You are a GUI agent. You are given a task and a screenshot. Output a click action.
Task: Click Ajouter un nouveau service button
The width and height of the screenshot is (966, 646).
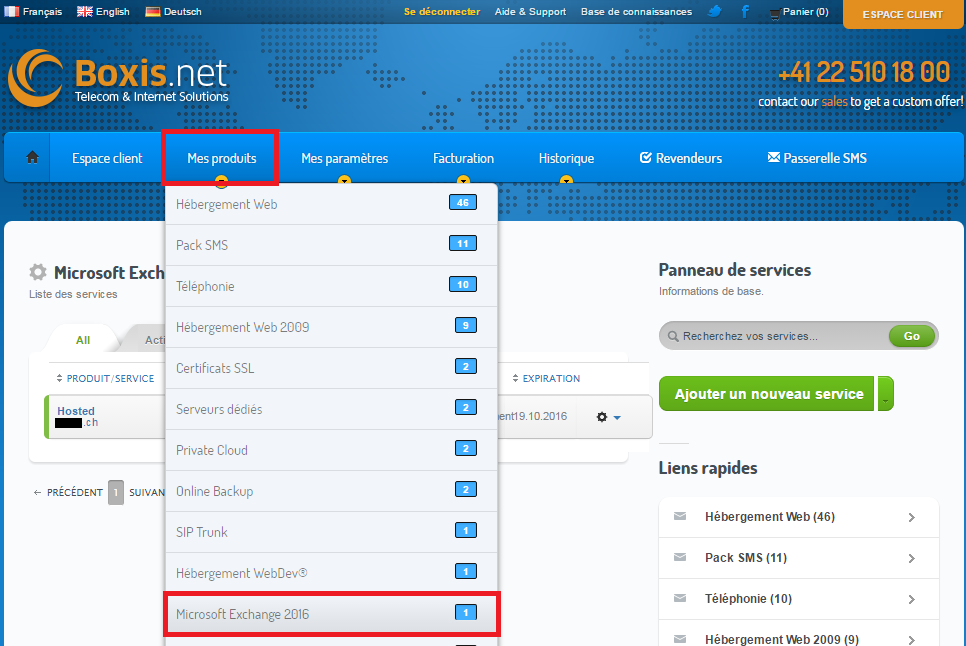click(766, 394)
